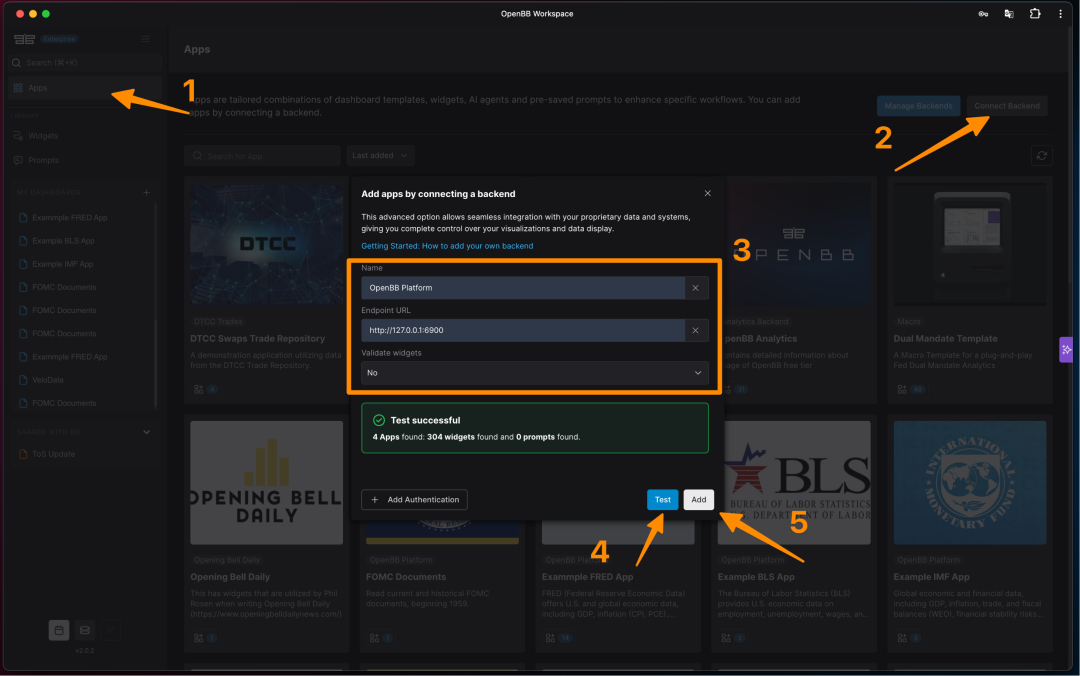The image size is (1080, 676).
Task: Click the mail icon in sidebar footer
Action: [x=85, y=630]
